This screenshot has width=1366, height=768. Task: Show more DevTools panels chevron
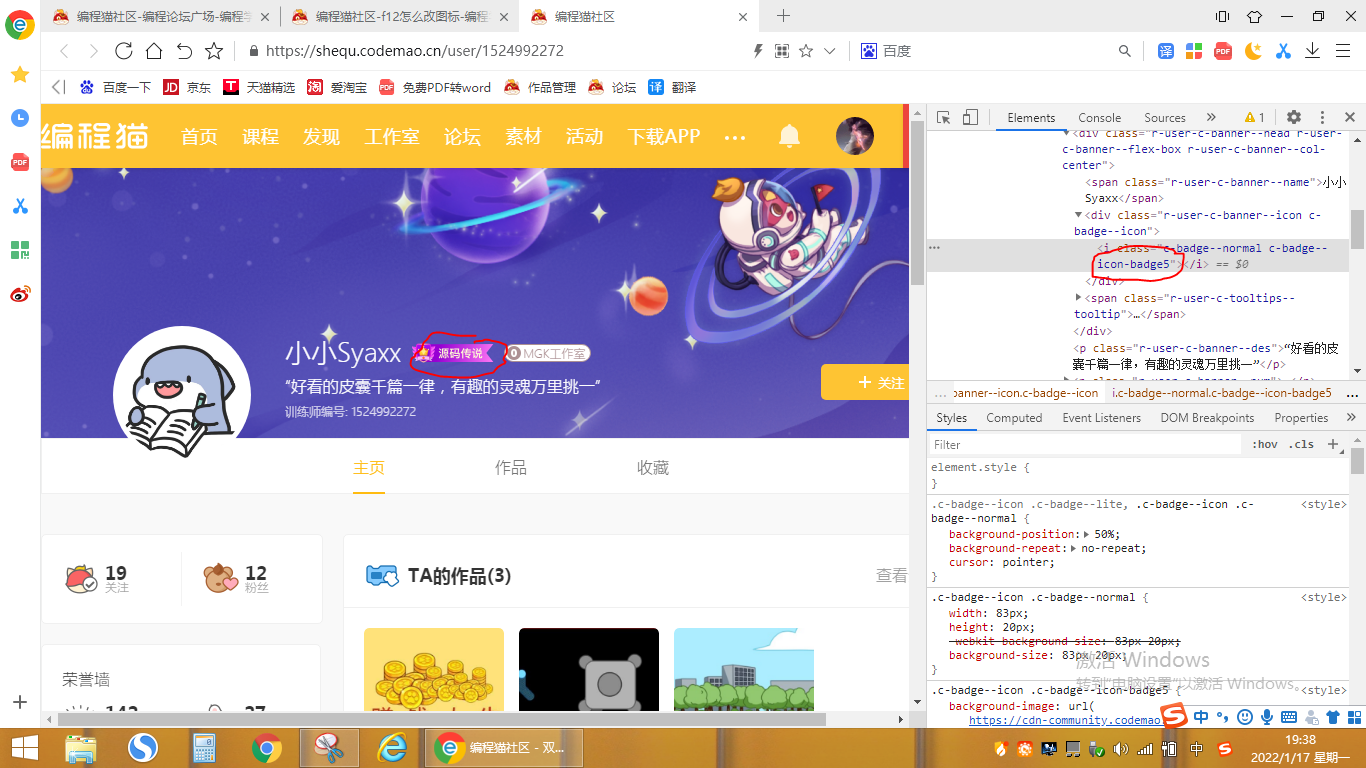(x=1211, y=117)
